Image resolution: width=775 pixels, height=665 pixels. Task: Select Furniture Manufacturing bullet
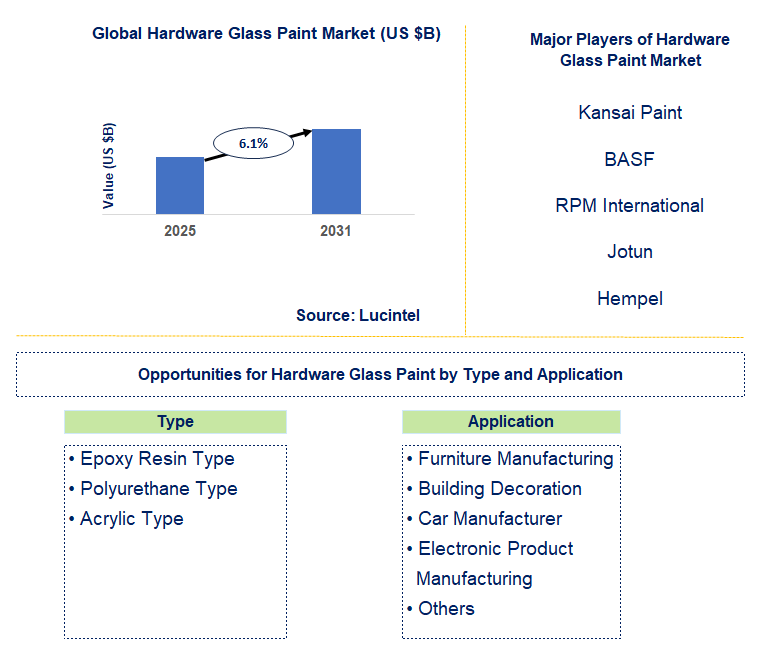tap(510, 459)
